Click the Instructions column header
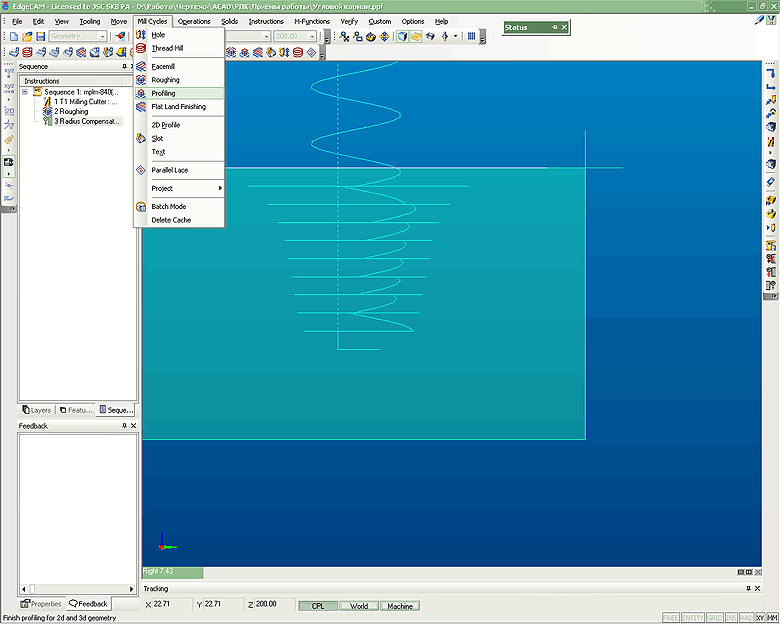 point(72,81)
